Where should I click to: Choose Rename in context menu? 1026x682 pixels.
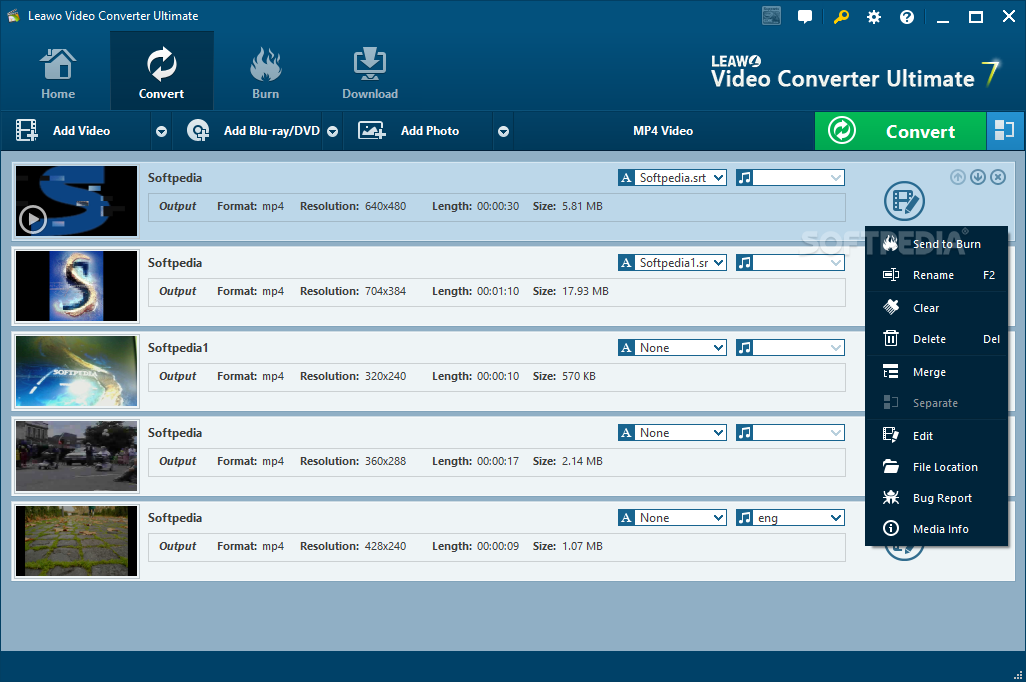936,276
